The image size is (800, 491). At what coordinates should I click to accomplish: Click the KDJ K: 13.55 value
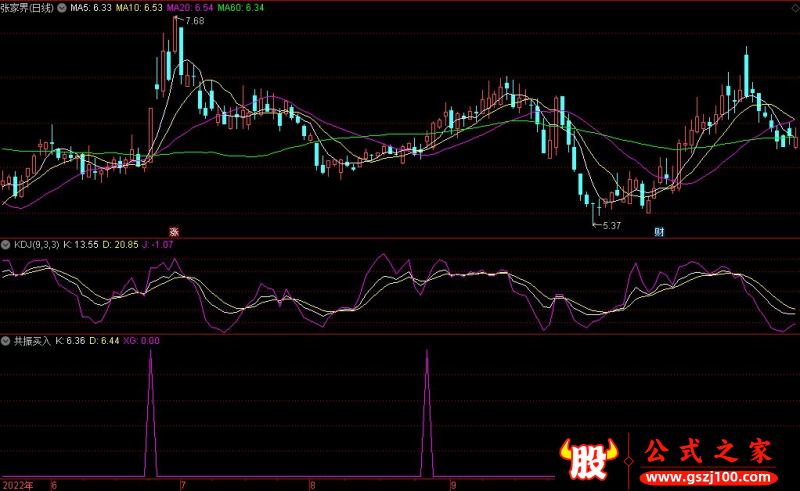(81, 245)
